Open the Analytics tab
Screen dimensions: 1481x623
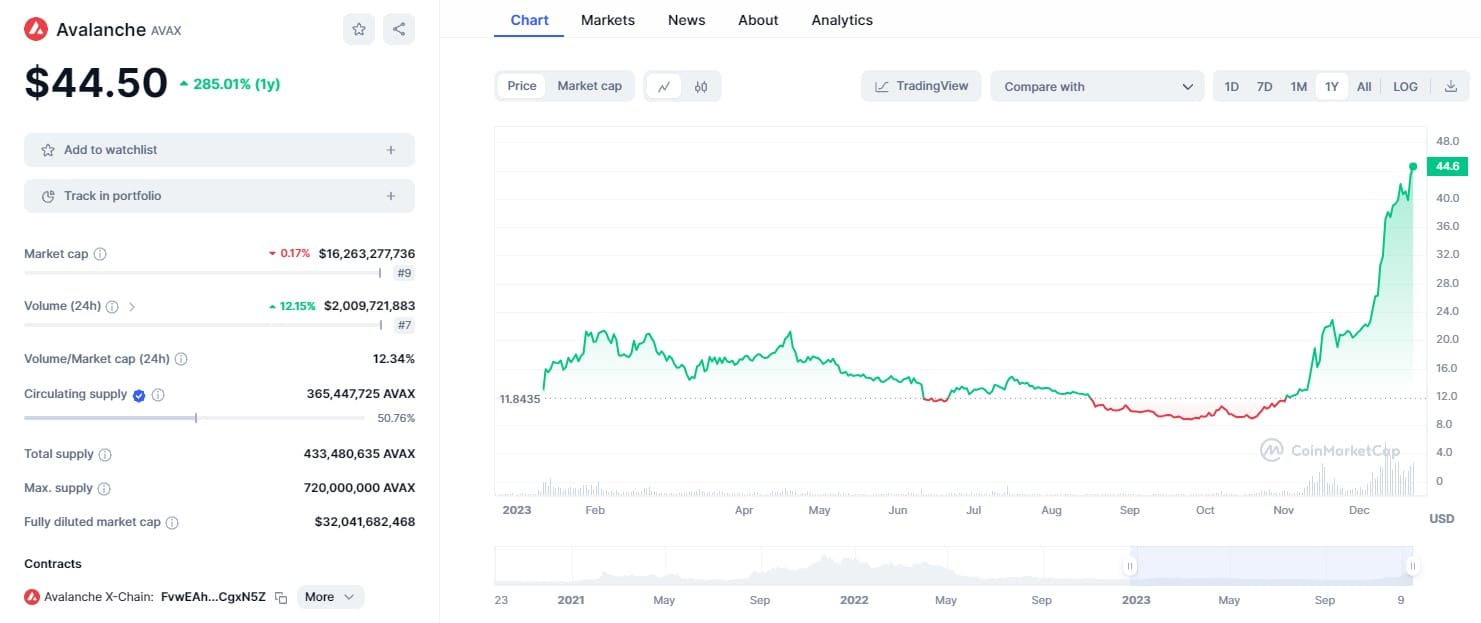tap(841, 20)
